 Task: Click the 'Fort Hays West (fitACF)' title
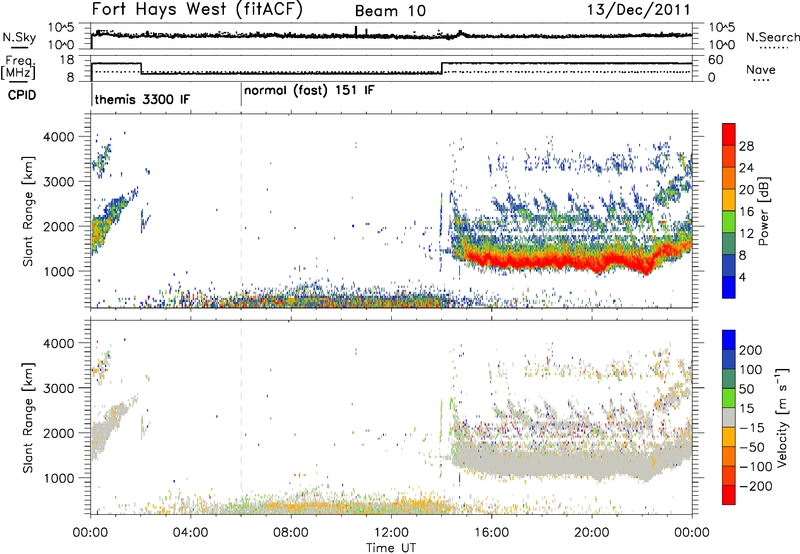point(197,10)
